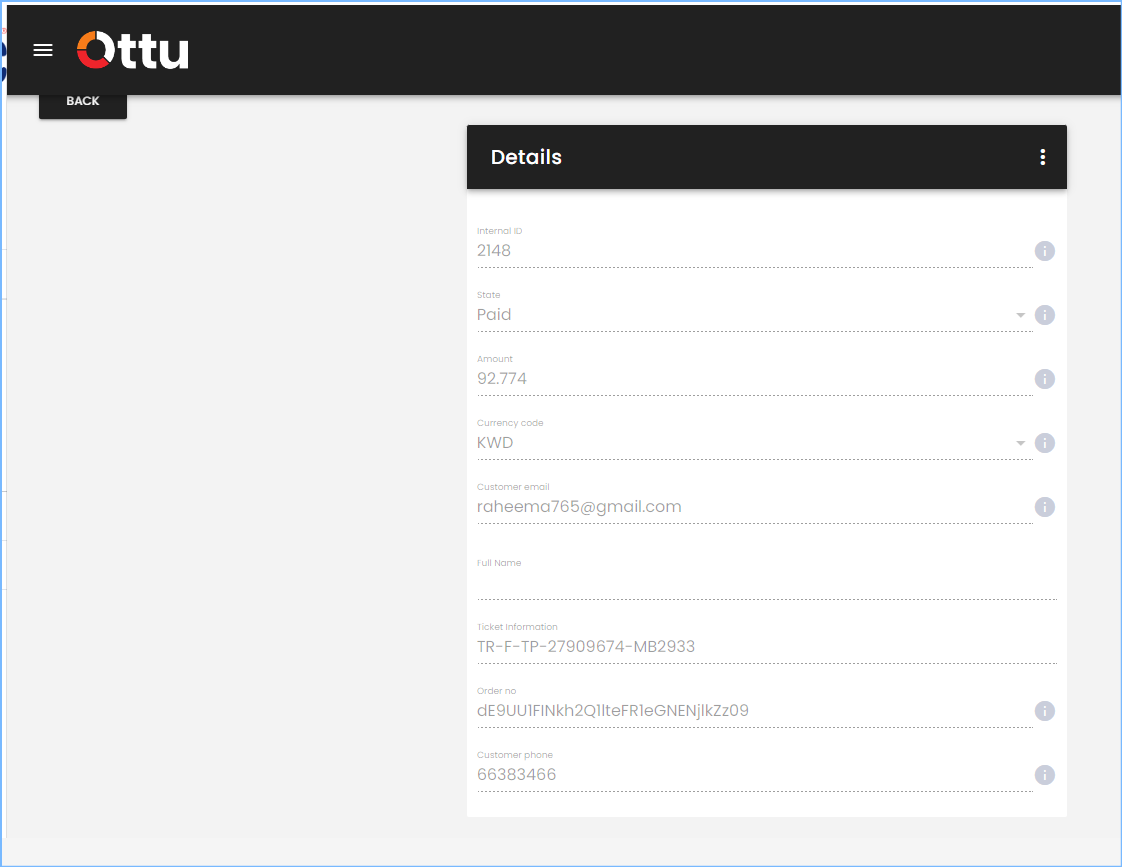Open the Details three-dot options menu
The height and width of the screenshot is (867, 1122).
point(1043,157)
